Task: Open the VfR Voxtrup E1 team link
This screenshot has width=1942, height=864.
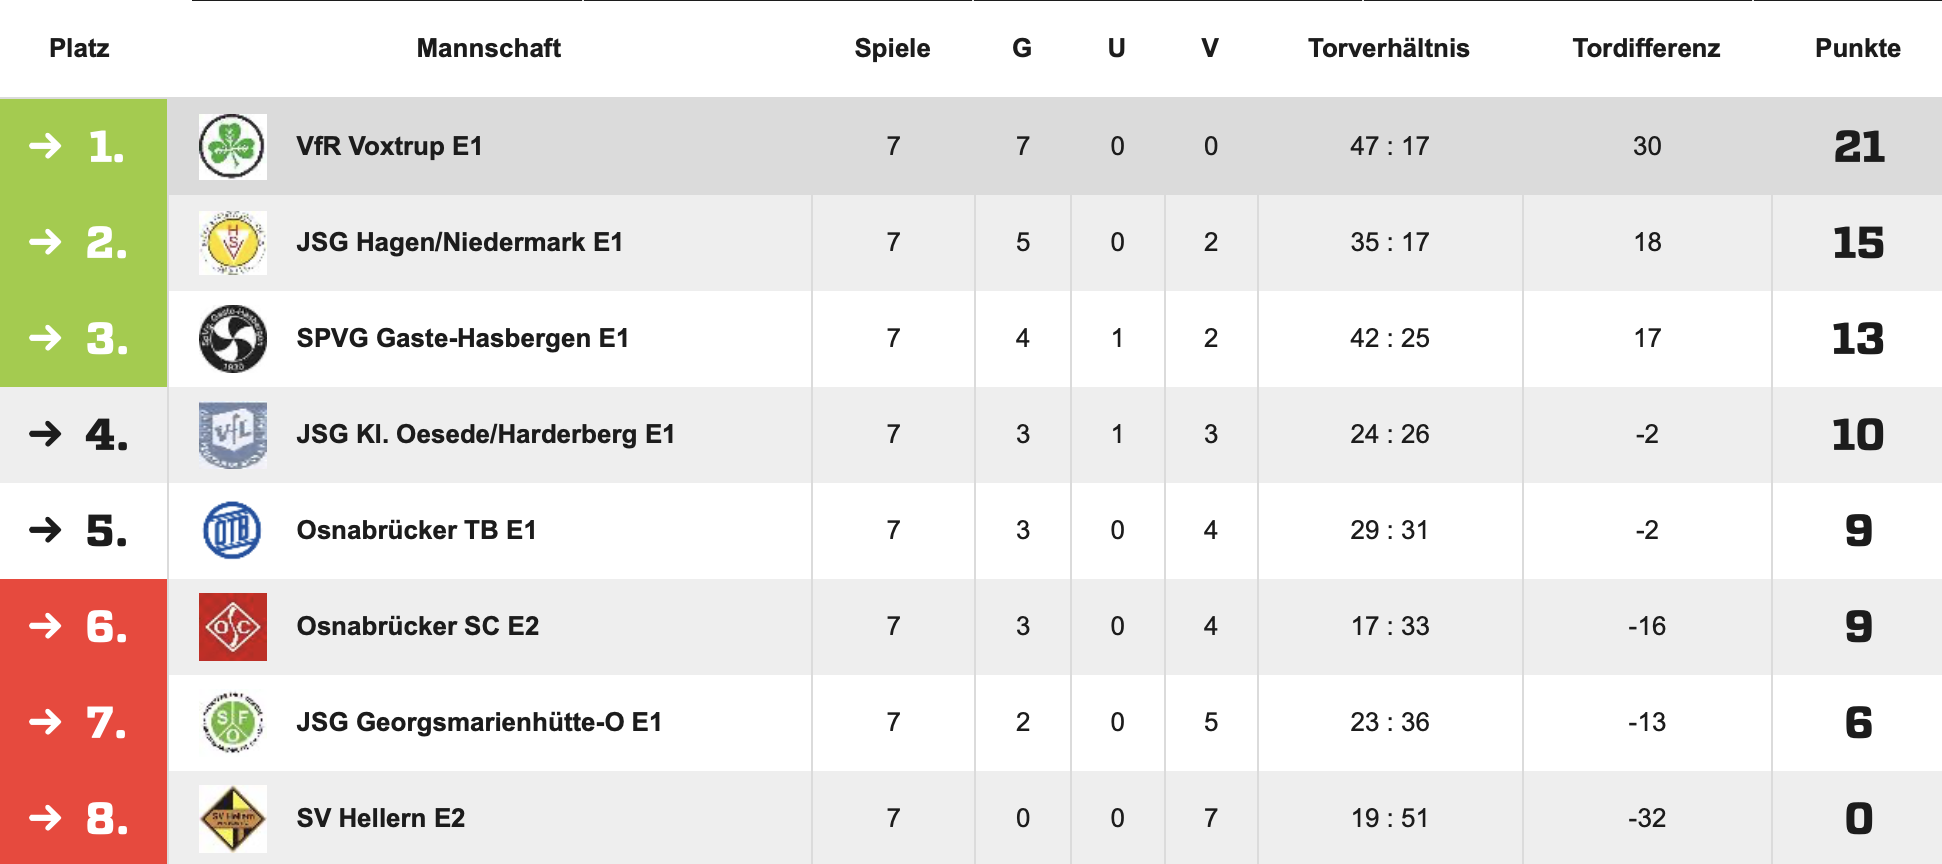Action: point(389,146)
